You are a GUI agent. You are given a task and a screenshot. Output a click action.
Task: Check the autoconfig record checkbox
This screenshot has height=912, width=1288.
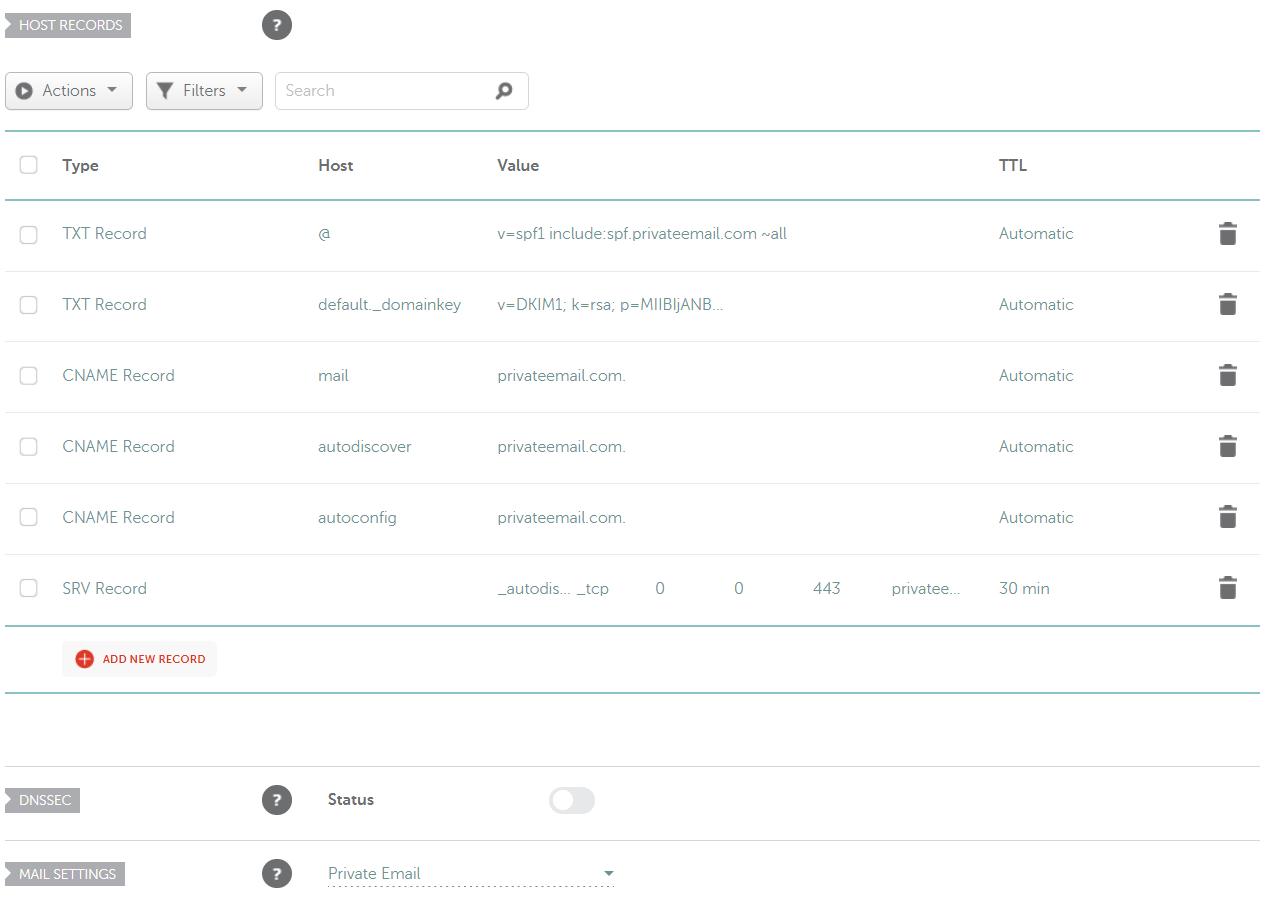(28, 517)
